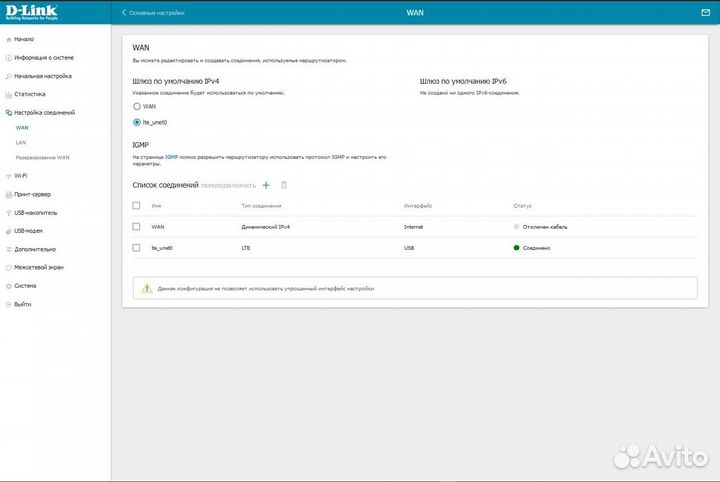Click the D-Link logo
Viewport: 720px width, 482px height.
point(34,13)
